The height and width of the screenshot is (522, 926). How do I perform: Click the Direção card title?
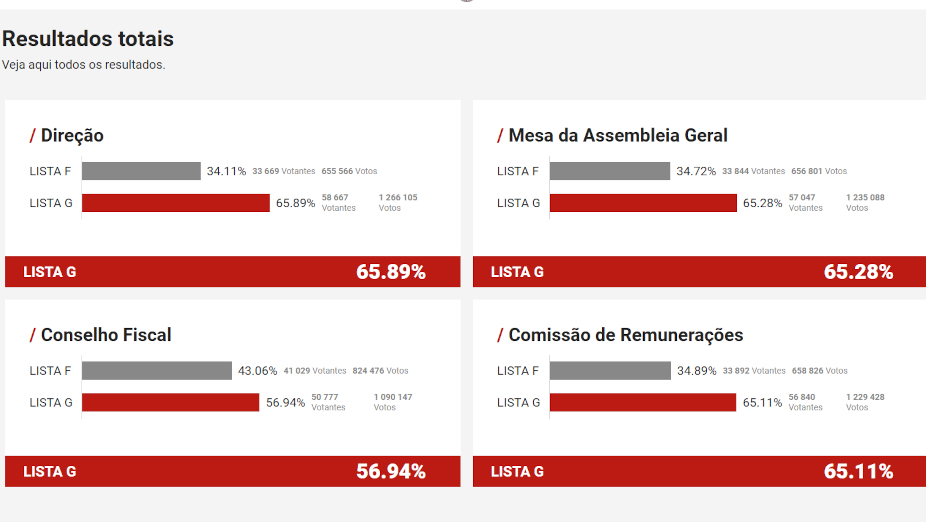(x=71, y=136)
